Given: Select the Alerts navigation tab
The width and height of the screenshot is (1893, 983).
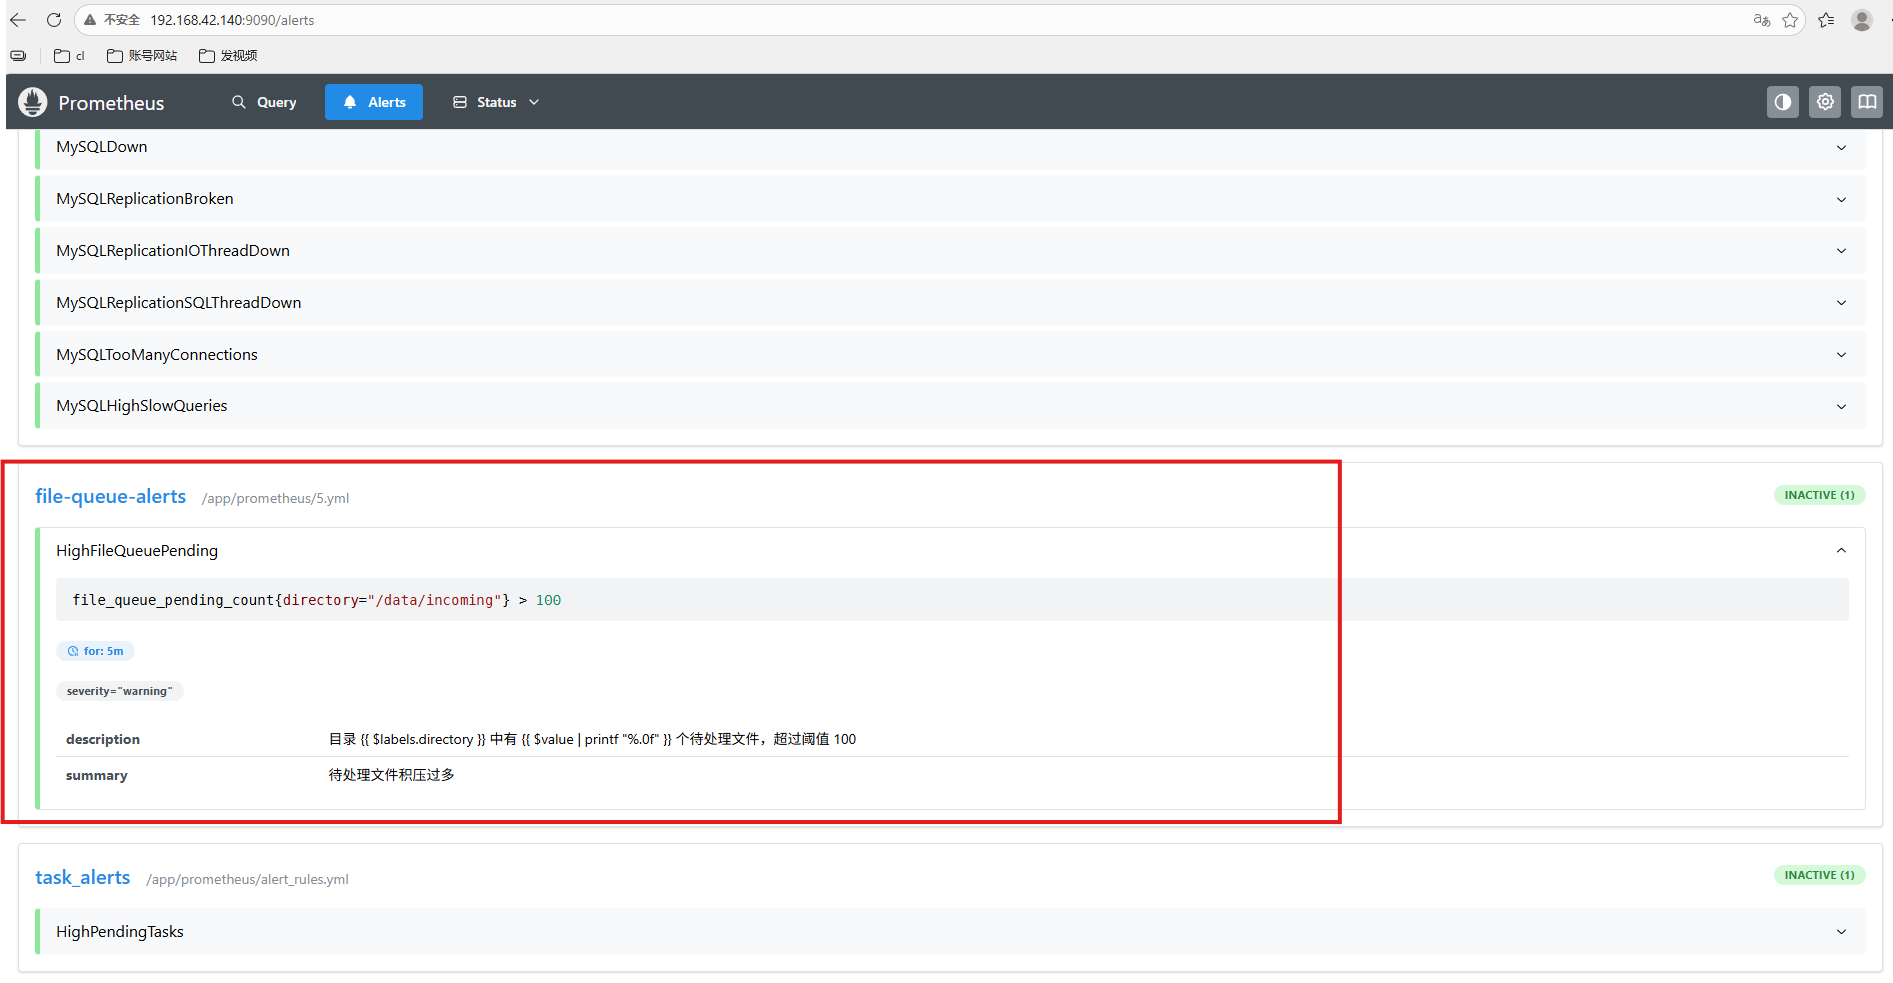Looking at the screenshot, I should 374,102.
